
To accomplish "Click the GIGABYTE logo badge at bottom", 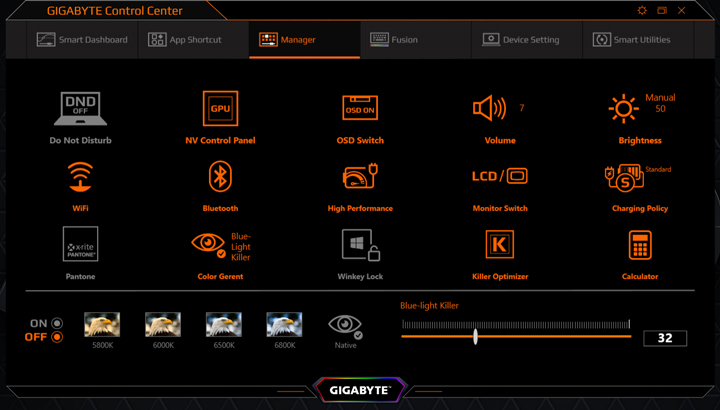I will [x=360, y=390].
